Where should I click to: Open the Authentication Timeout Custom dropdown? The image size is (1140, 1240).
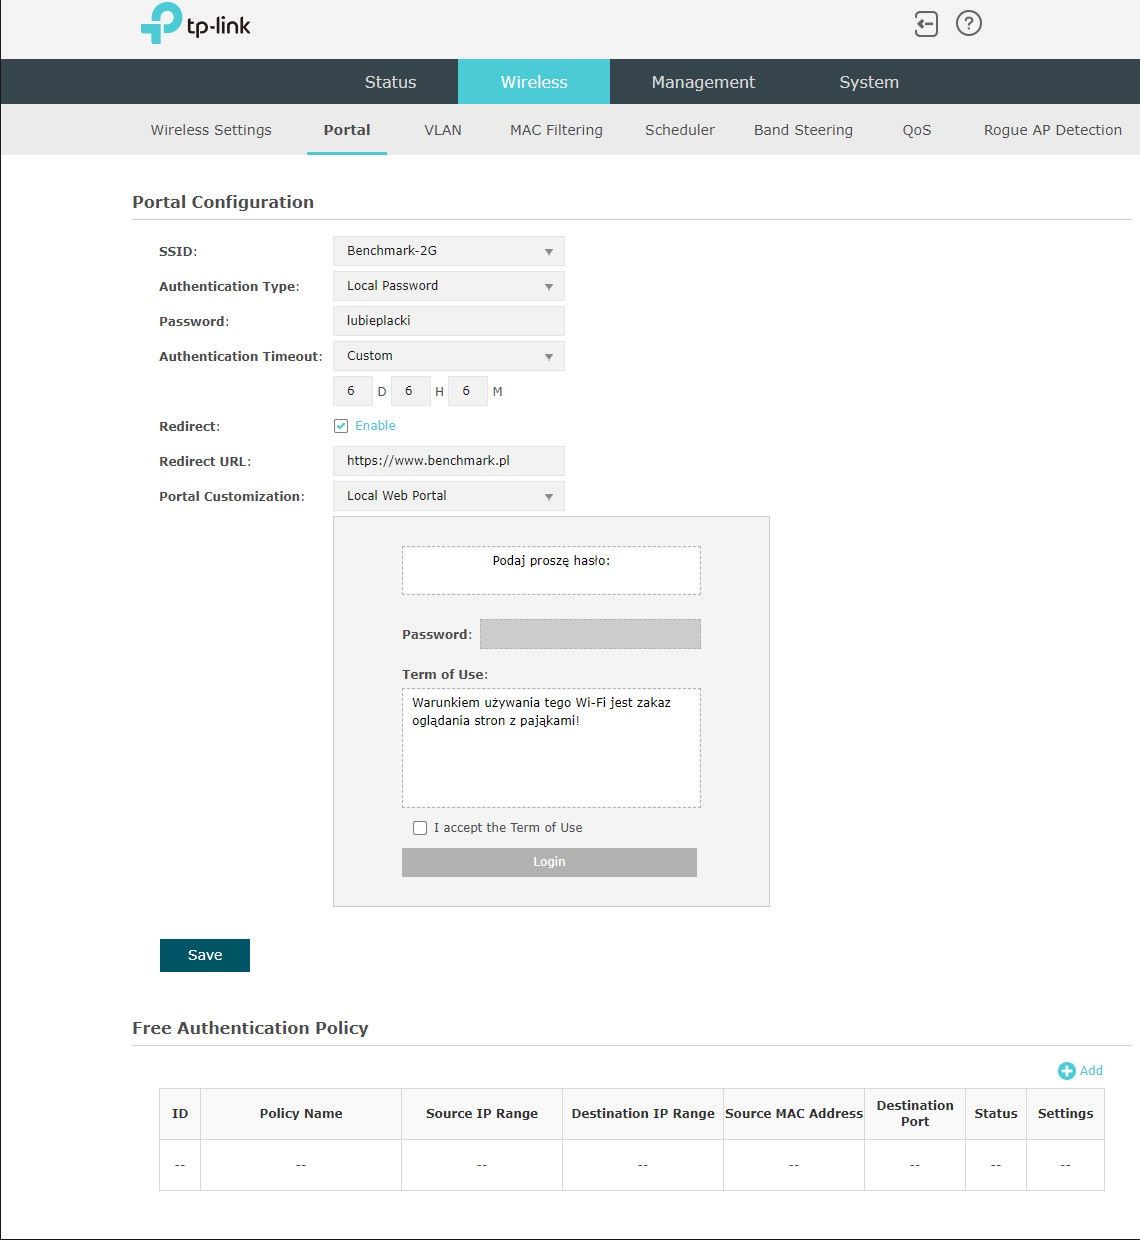(449, 356)
